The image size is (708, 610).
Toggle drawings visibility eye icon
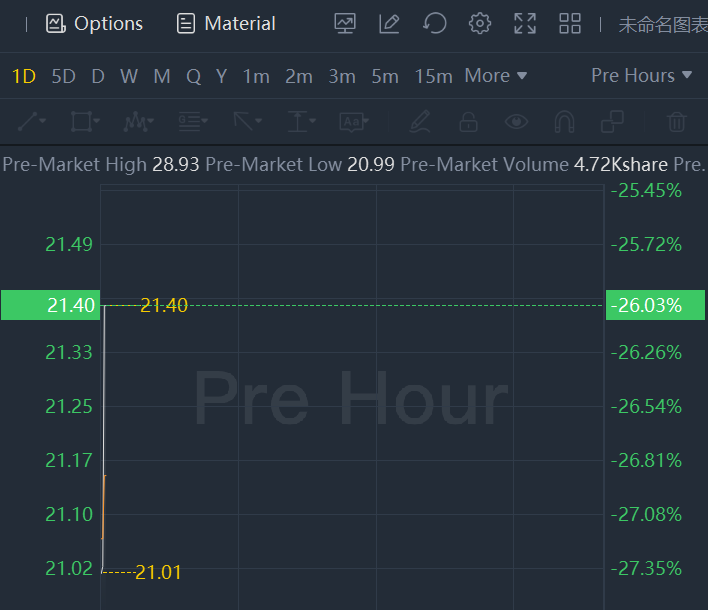(516, 122)
